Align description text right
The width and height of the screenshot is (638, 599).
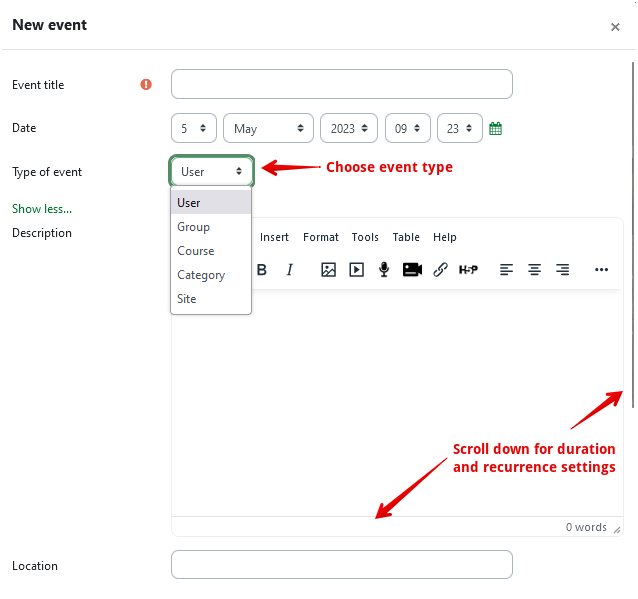point(563,270)
